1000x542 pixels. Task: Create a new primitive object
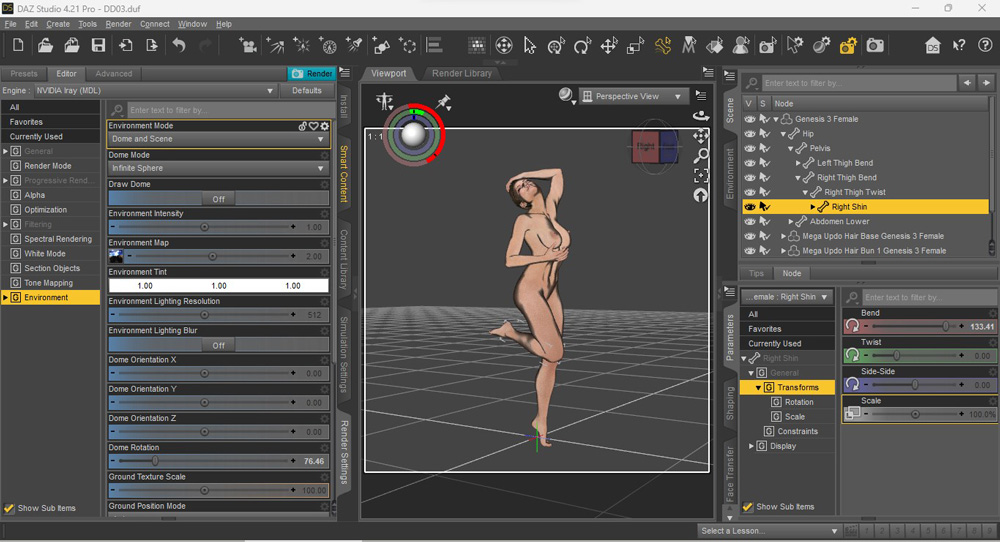pos(381,45)
